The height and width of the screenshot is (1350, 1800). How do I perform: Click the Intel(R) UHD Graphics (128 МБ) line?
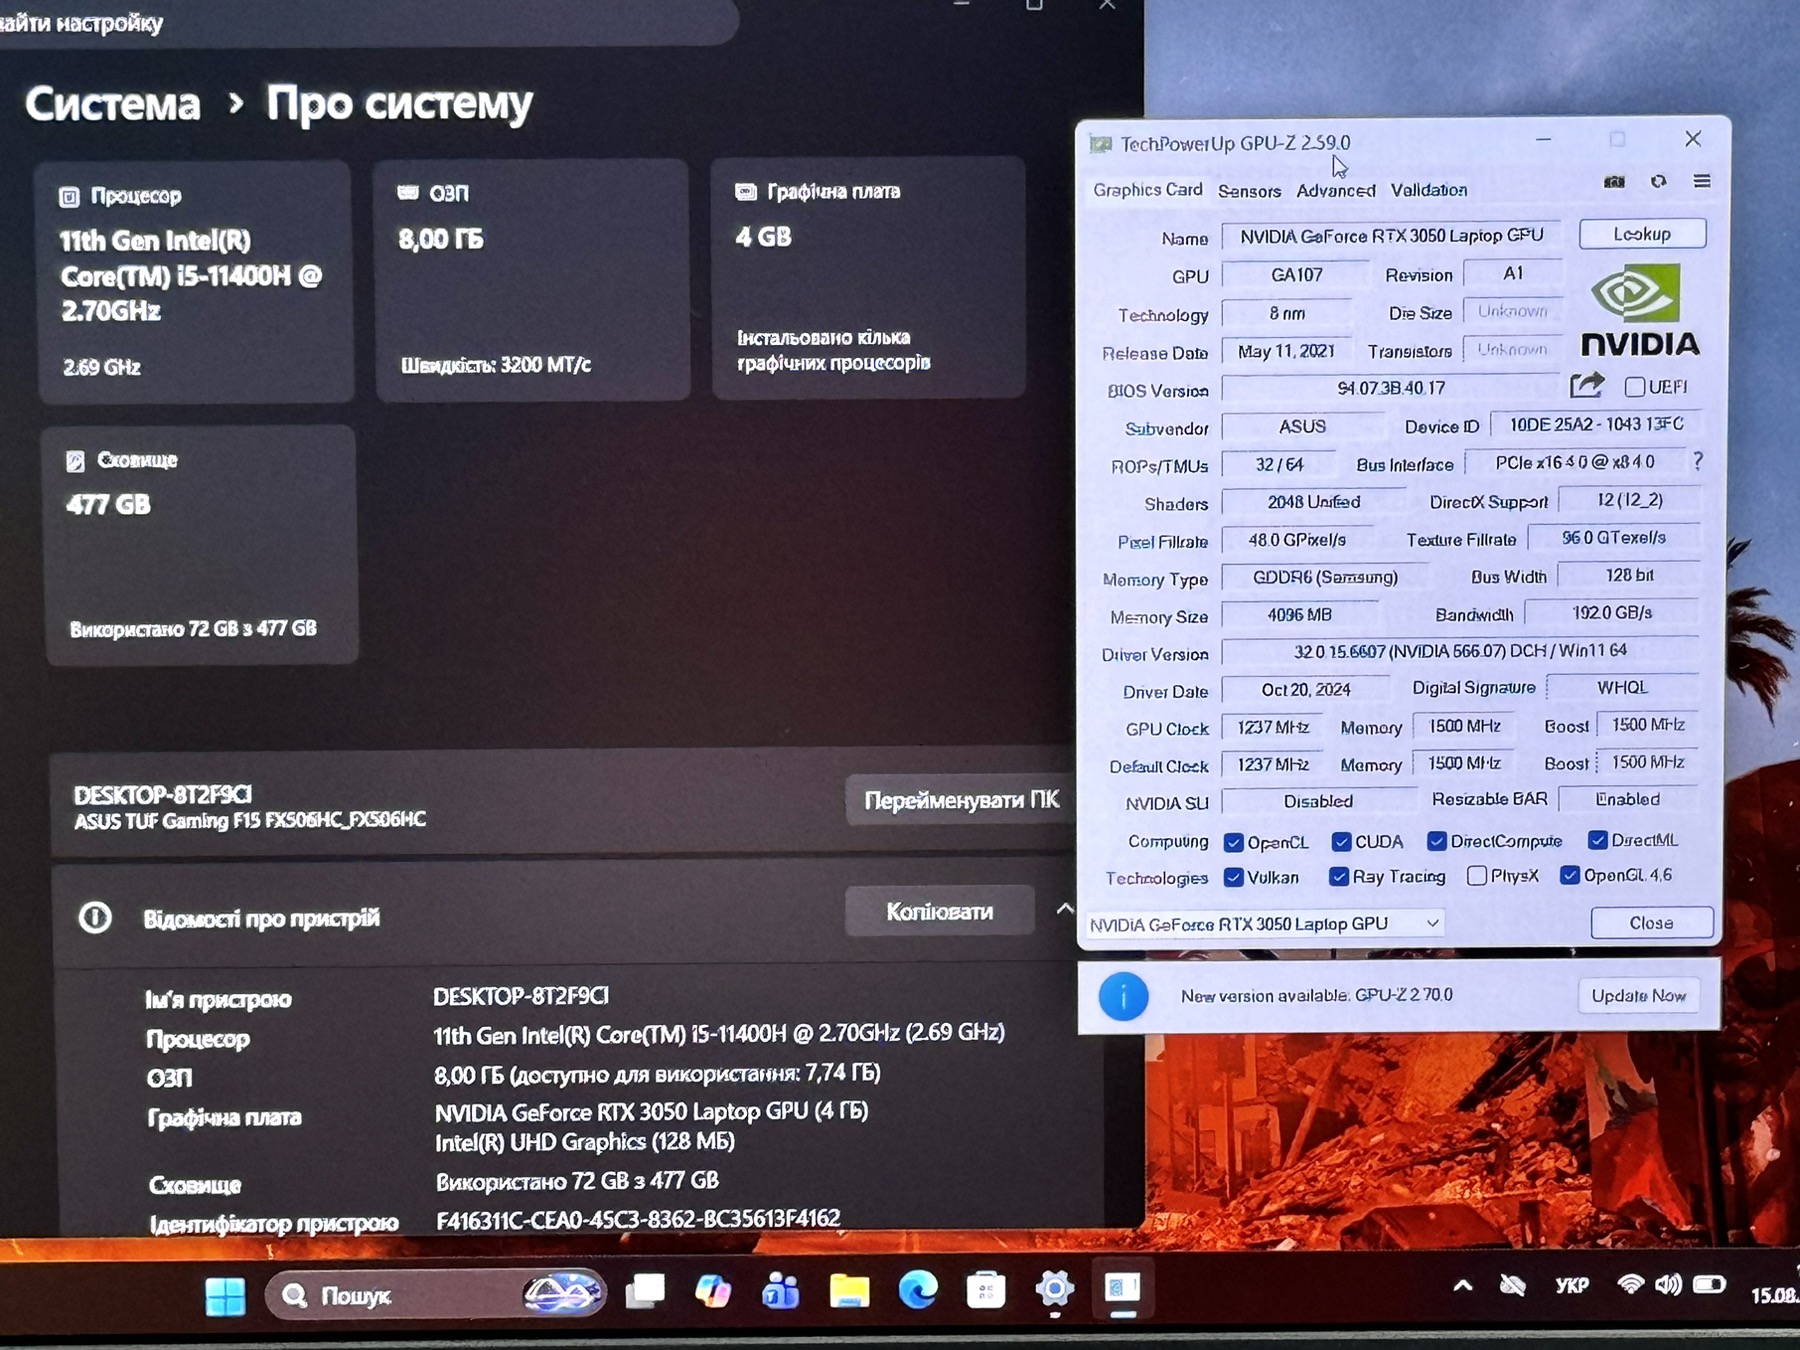pos(585,1142)
